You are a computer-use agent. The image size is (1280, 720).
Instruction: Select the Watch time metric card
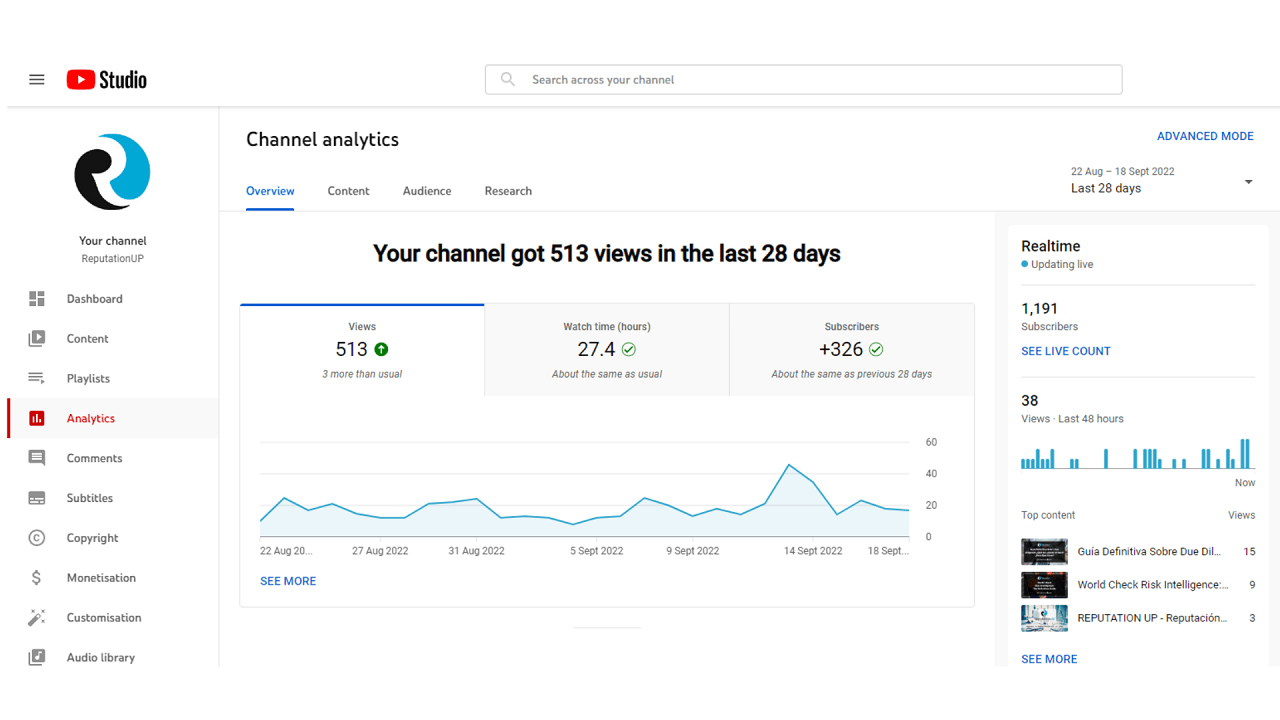606,349
